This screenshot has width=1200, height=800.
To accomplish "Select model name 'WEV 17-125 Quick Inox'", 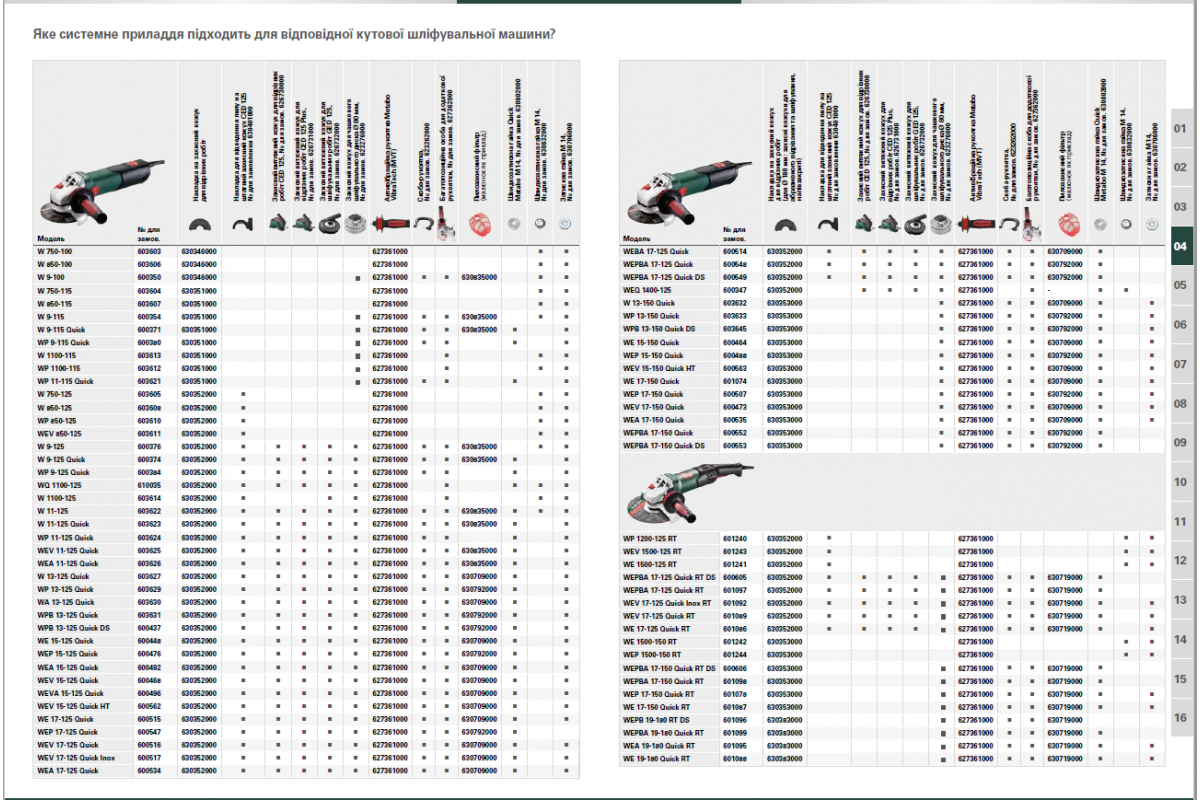I will click(76, 758).
